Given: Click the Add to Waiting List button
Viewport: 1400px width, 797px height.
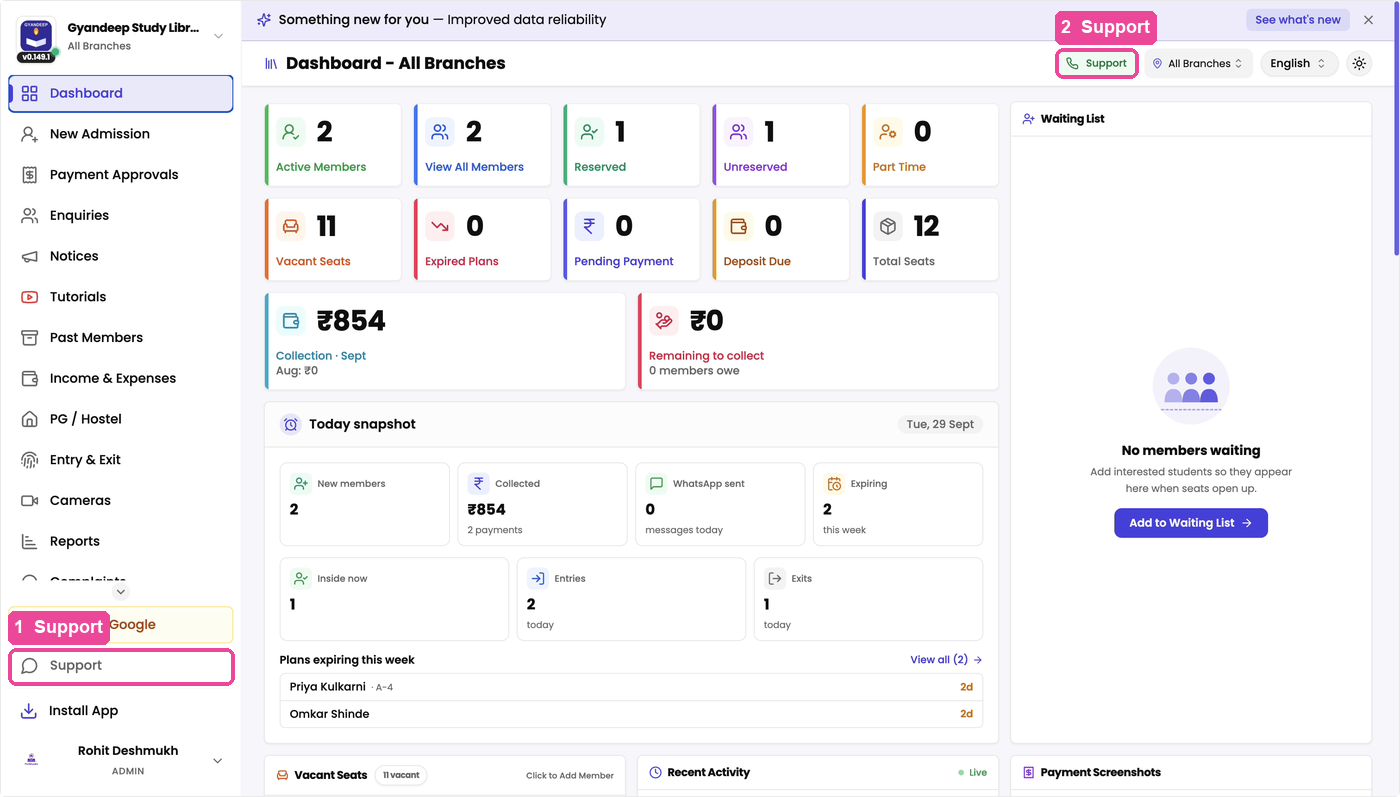Looking at the screenshot, I should pyautogui.click(x=1191, y=523).
